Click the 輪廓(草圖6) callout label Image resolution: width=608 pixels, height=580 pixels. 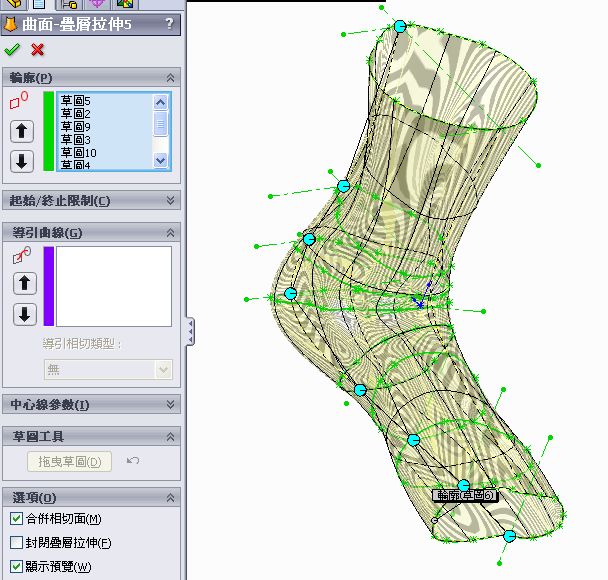point(465,495)
